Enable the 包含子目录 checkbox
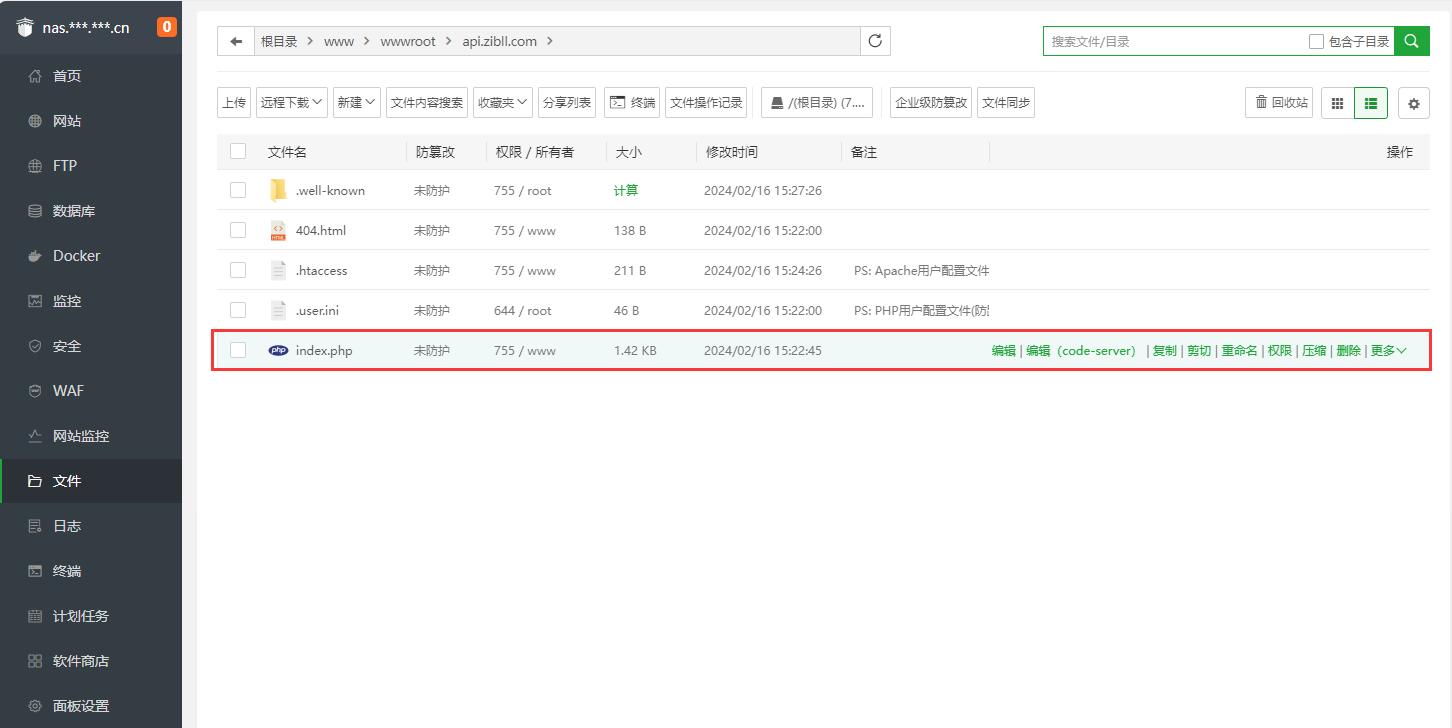 (x=1316, y=41)
